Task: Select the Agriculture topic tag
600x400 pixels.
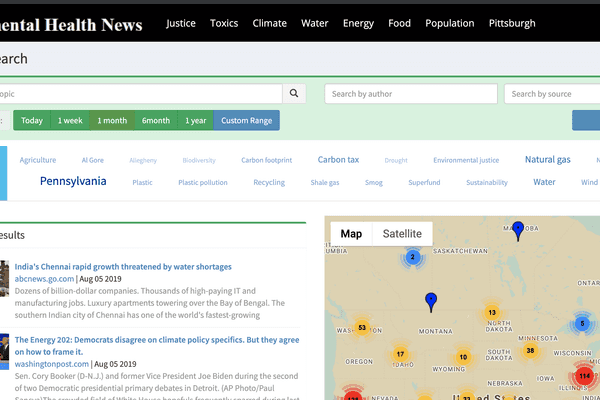Action: coord(38,160)
